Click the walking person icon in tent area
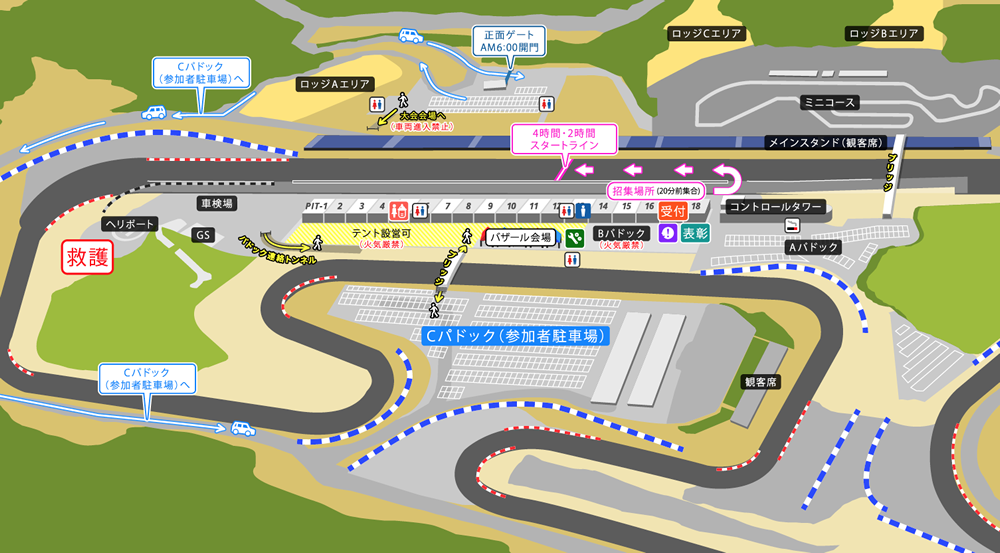1000x553 pixels. tap(317, 241)
